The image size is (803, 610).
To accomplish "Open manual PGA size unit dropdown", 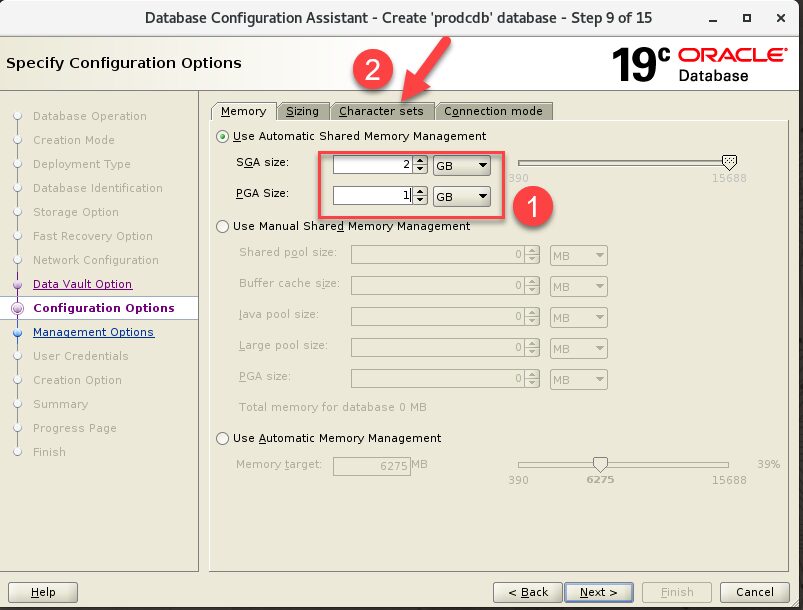I will click(579, 380).
